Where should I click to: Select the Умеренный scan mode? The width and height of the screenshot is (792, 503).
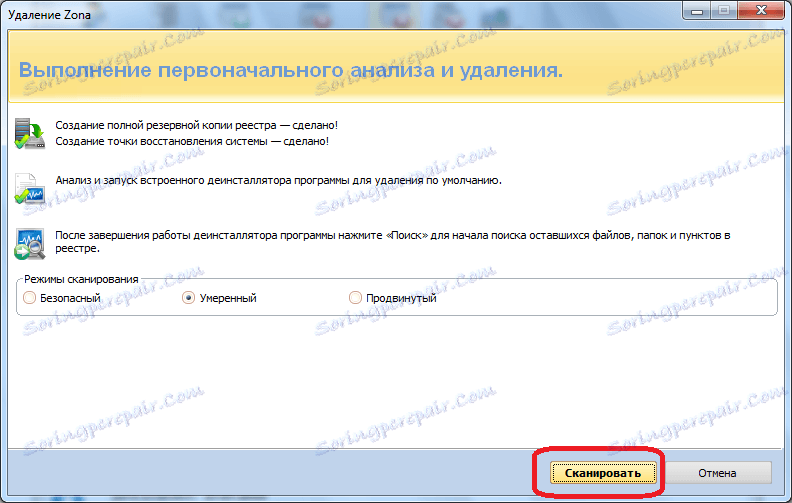219,298
